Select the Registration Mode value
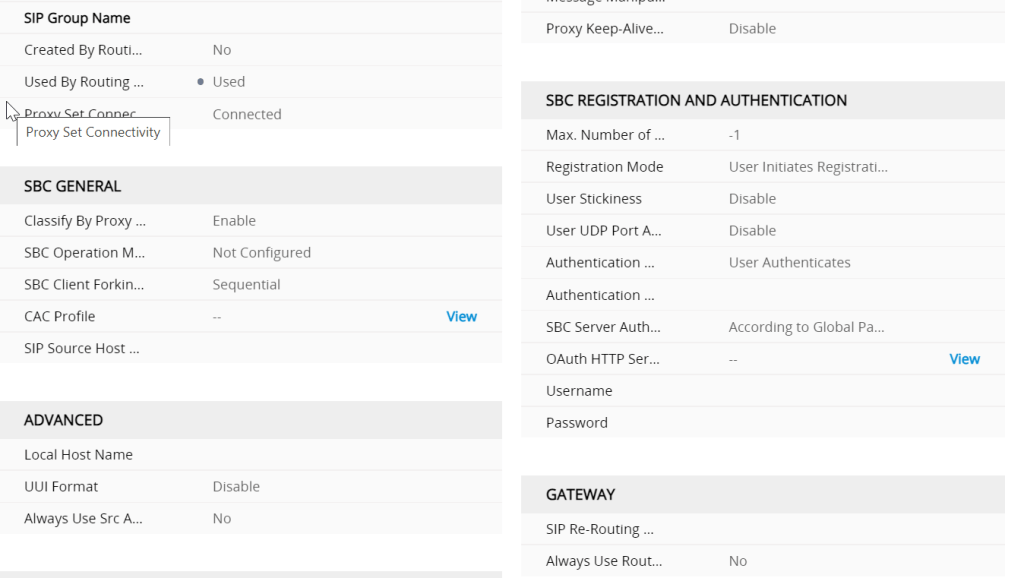The width and height of the screenshot is (1024, 578). point(807,167)
